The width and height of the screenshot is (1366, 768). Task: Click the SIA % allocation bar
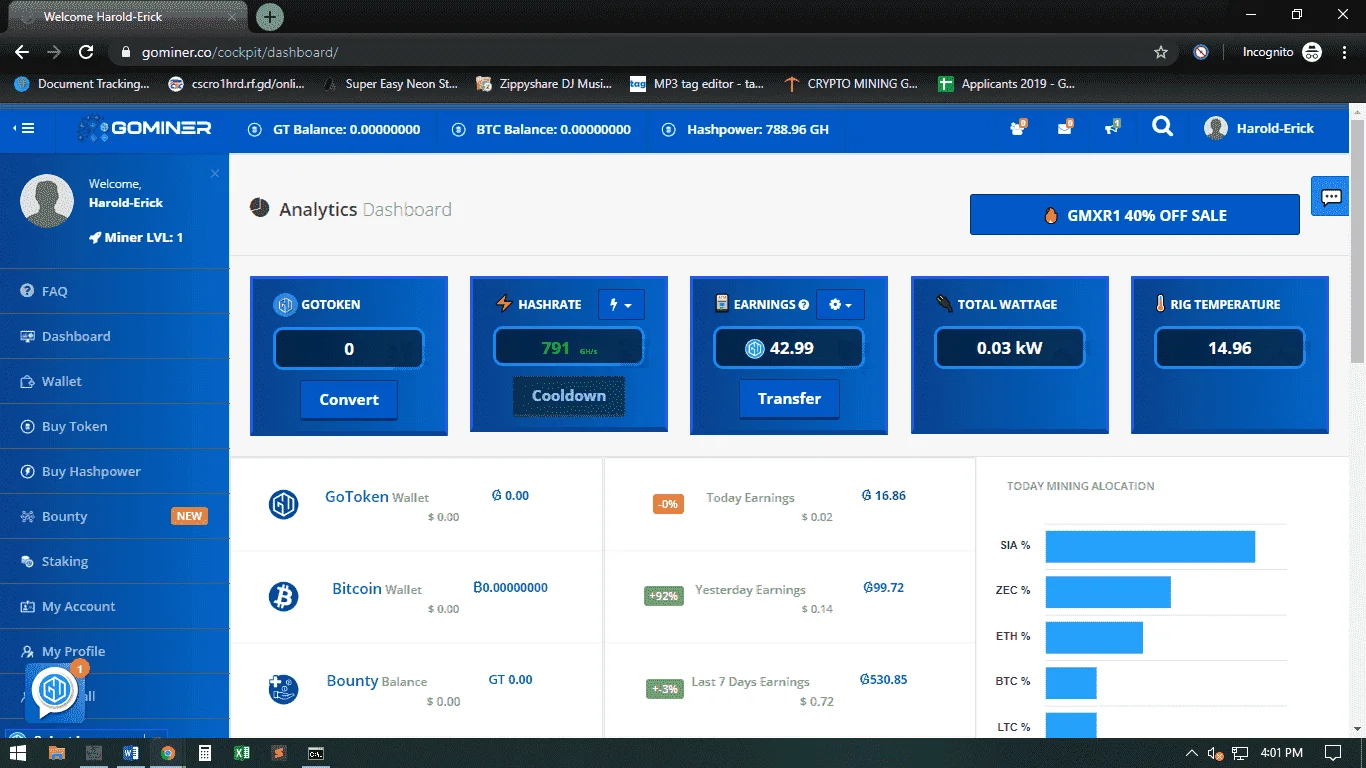point(1150,546)
